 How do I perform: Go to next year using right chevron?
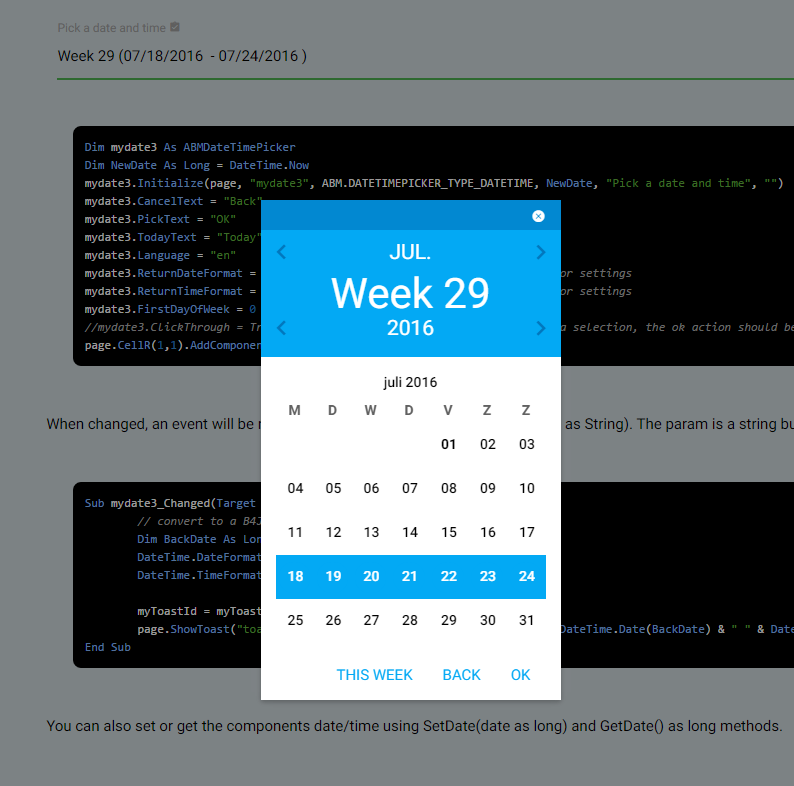pyautogui.click(x=541, y=328)
